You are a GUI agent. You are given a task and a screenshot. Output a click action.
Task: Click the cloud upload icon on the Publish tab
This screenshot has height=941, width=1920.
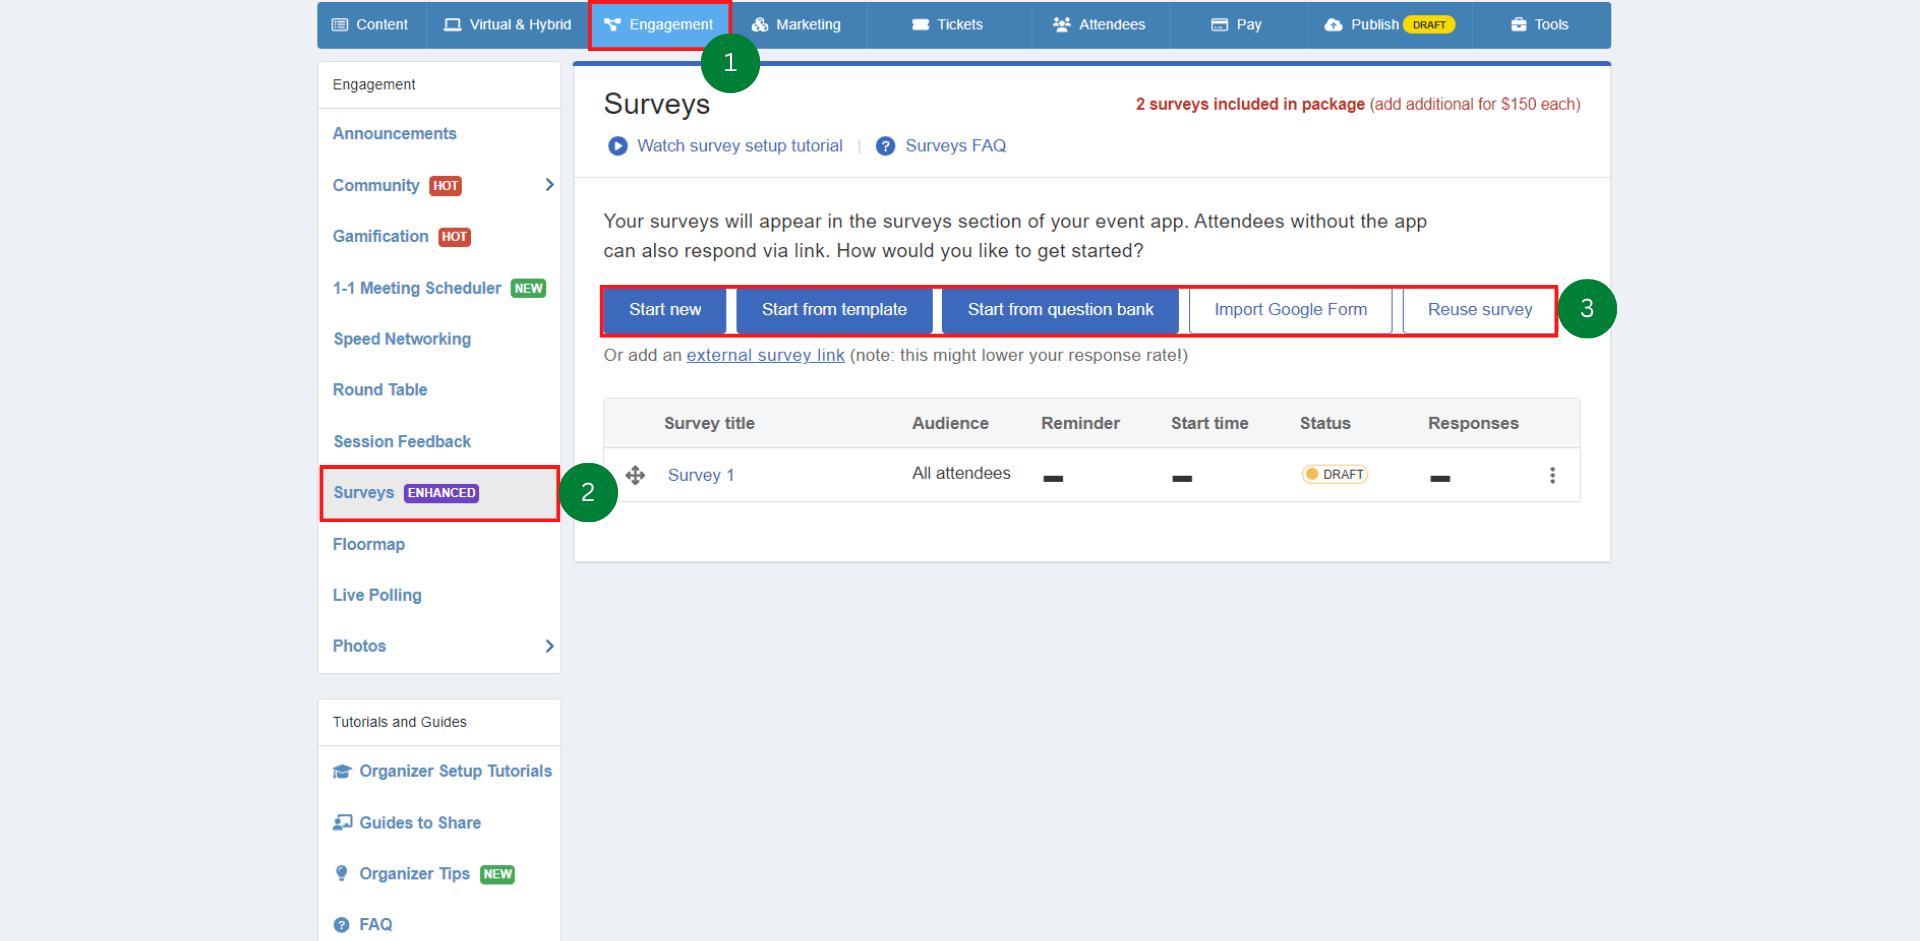(1334, 24)
